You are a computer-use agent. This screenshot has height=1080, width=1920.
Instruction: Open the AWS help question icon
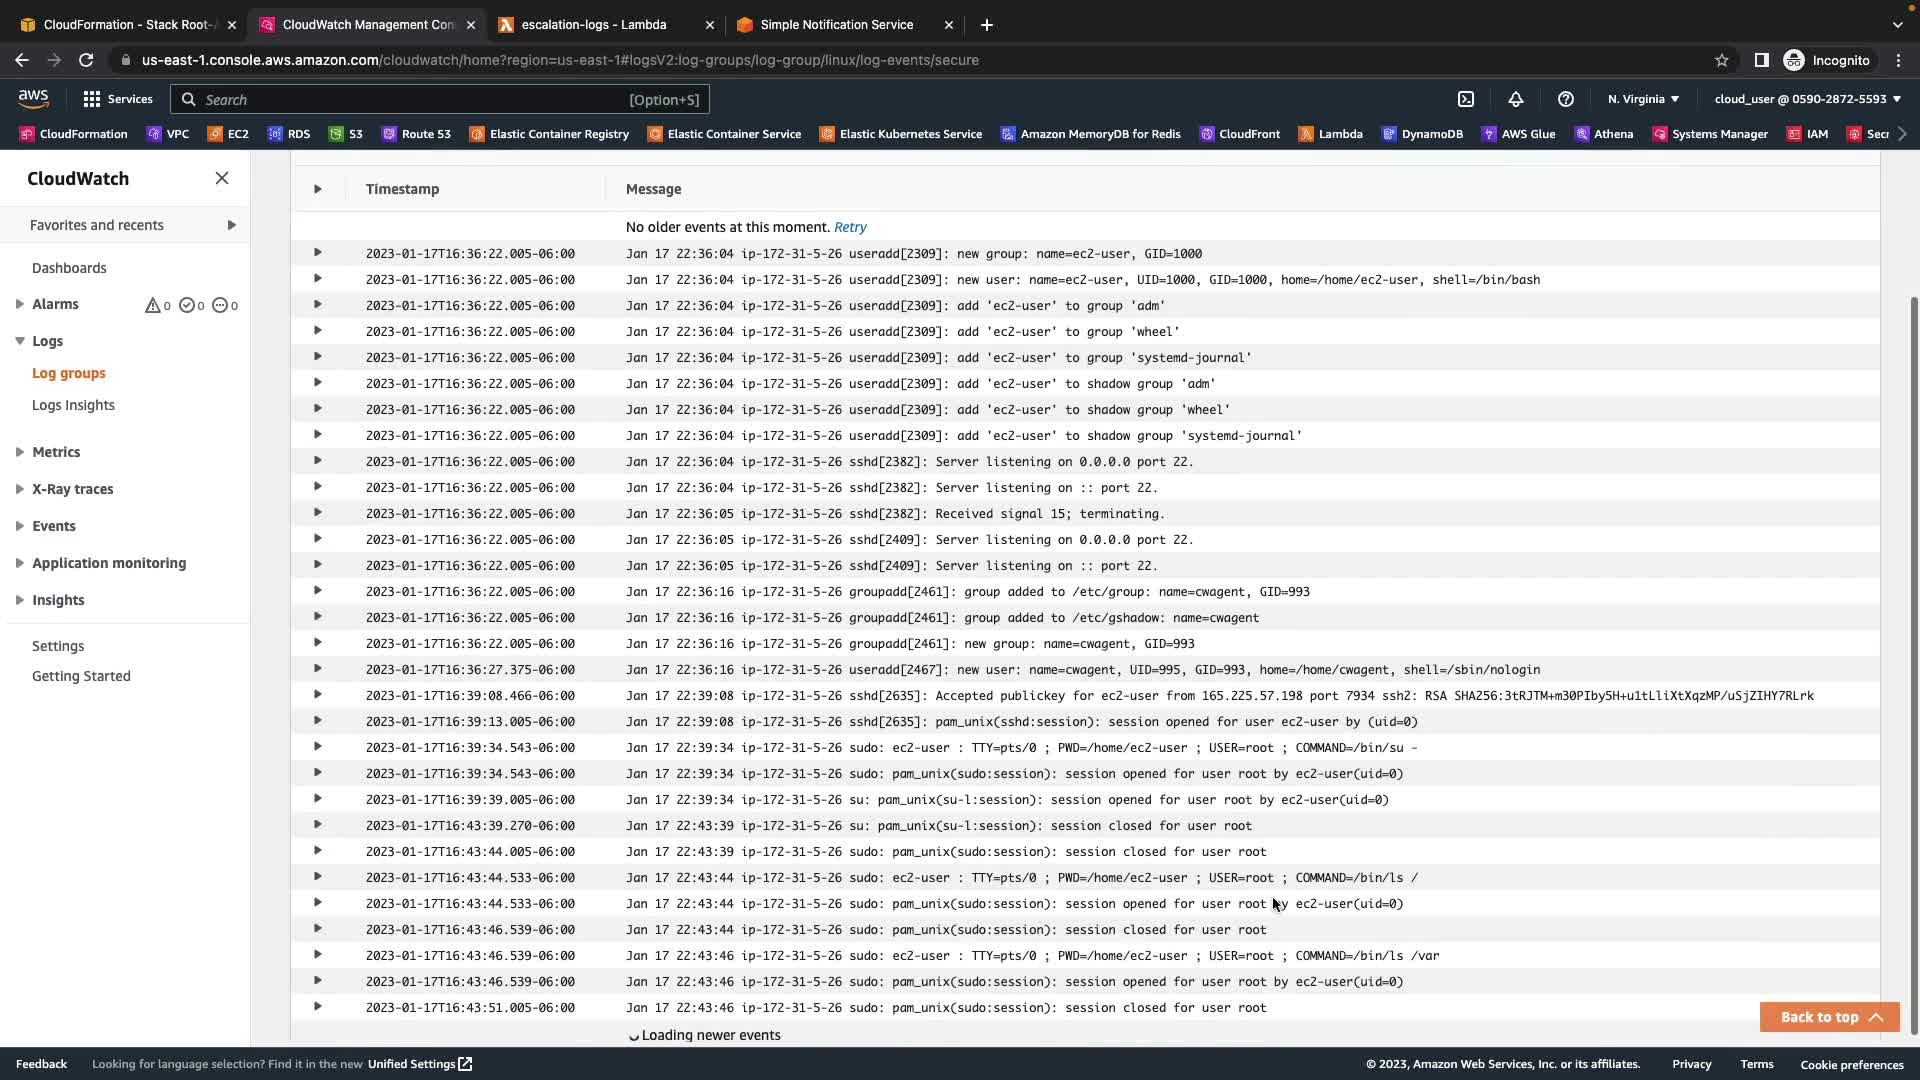(1566, 99)
